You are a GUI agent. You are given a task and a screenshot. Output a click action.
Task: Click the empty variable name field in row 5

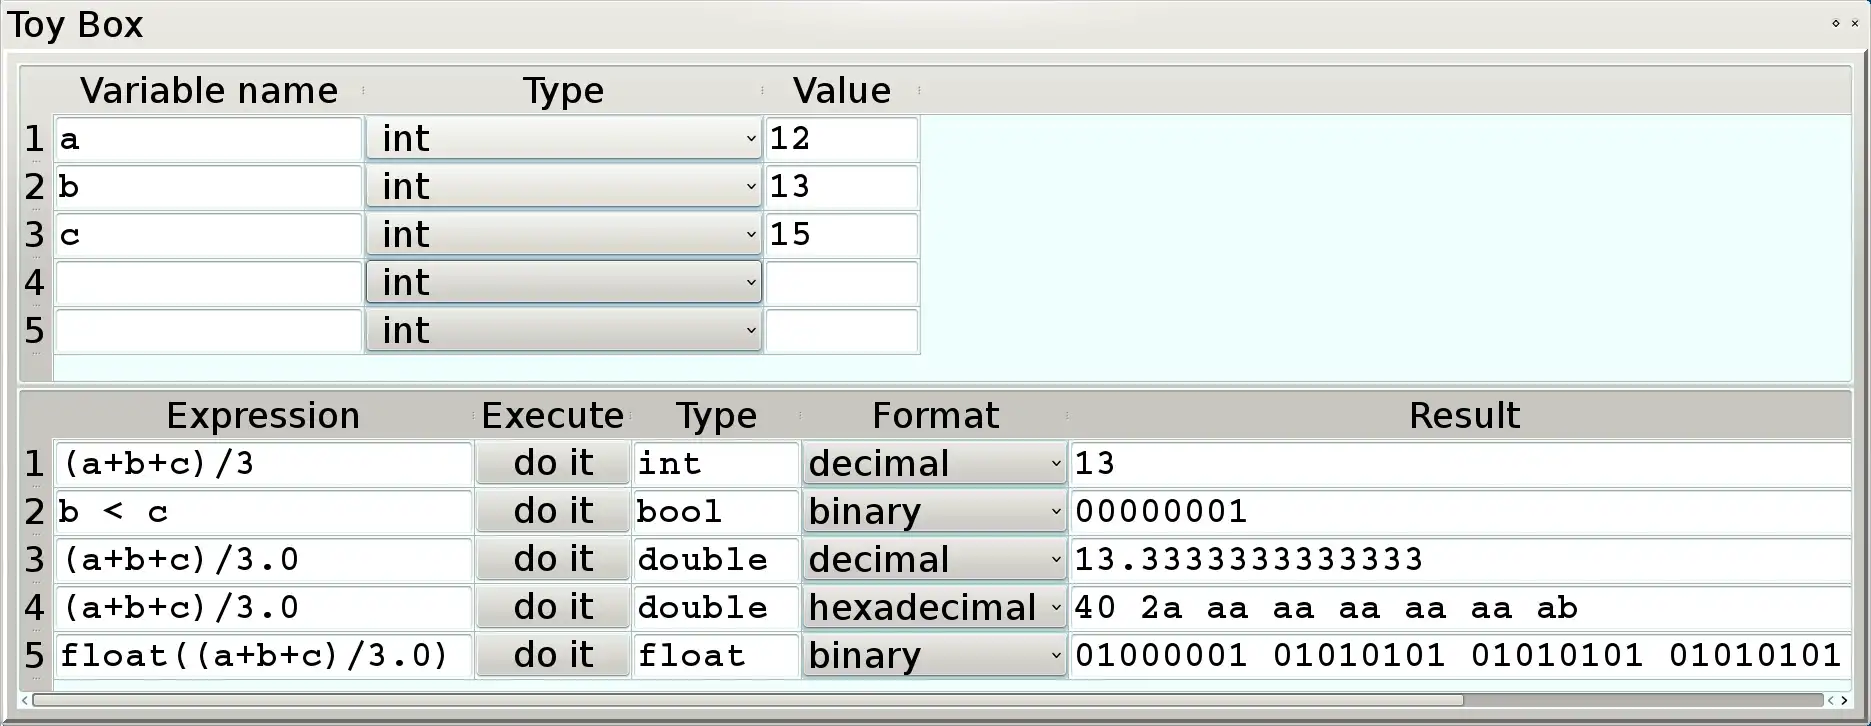click(208, 330)
